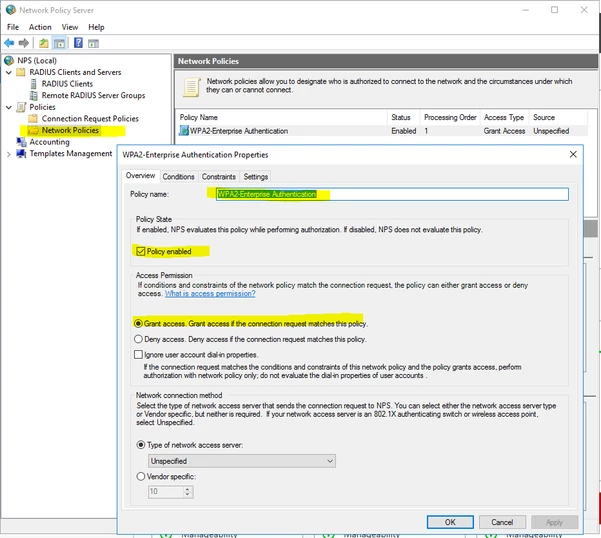Click the Vendor specific number field
601x538 pixels.
[x=166, y=492]
